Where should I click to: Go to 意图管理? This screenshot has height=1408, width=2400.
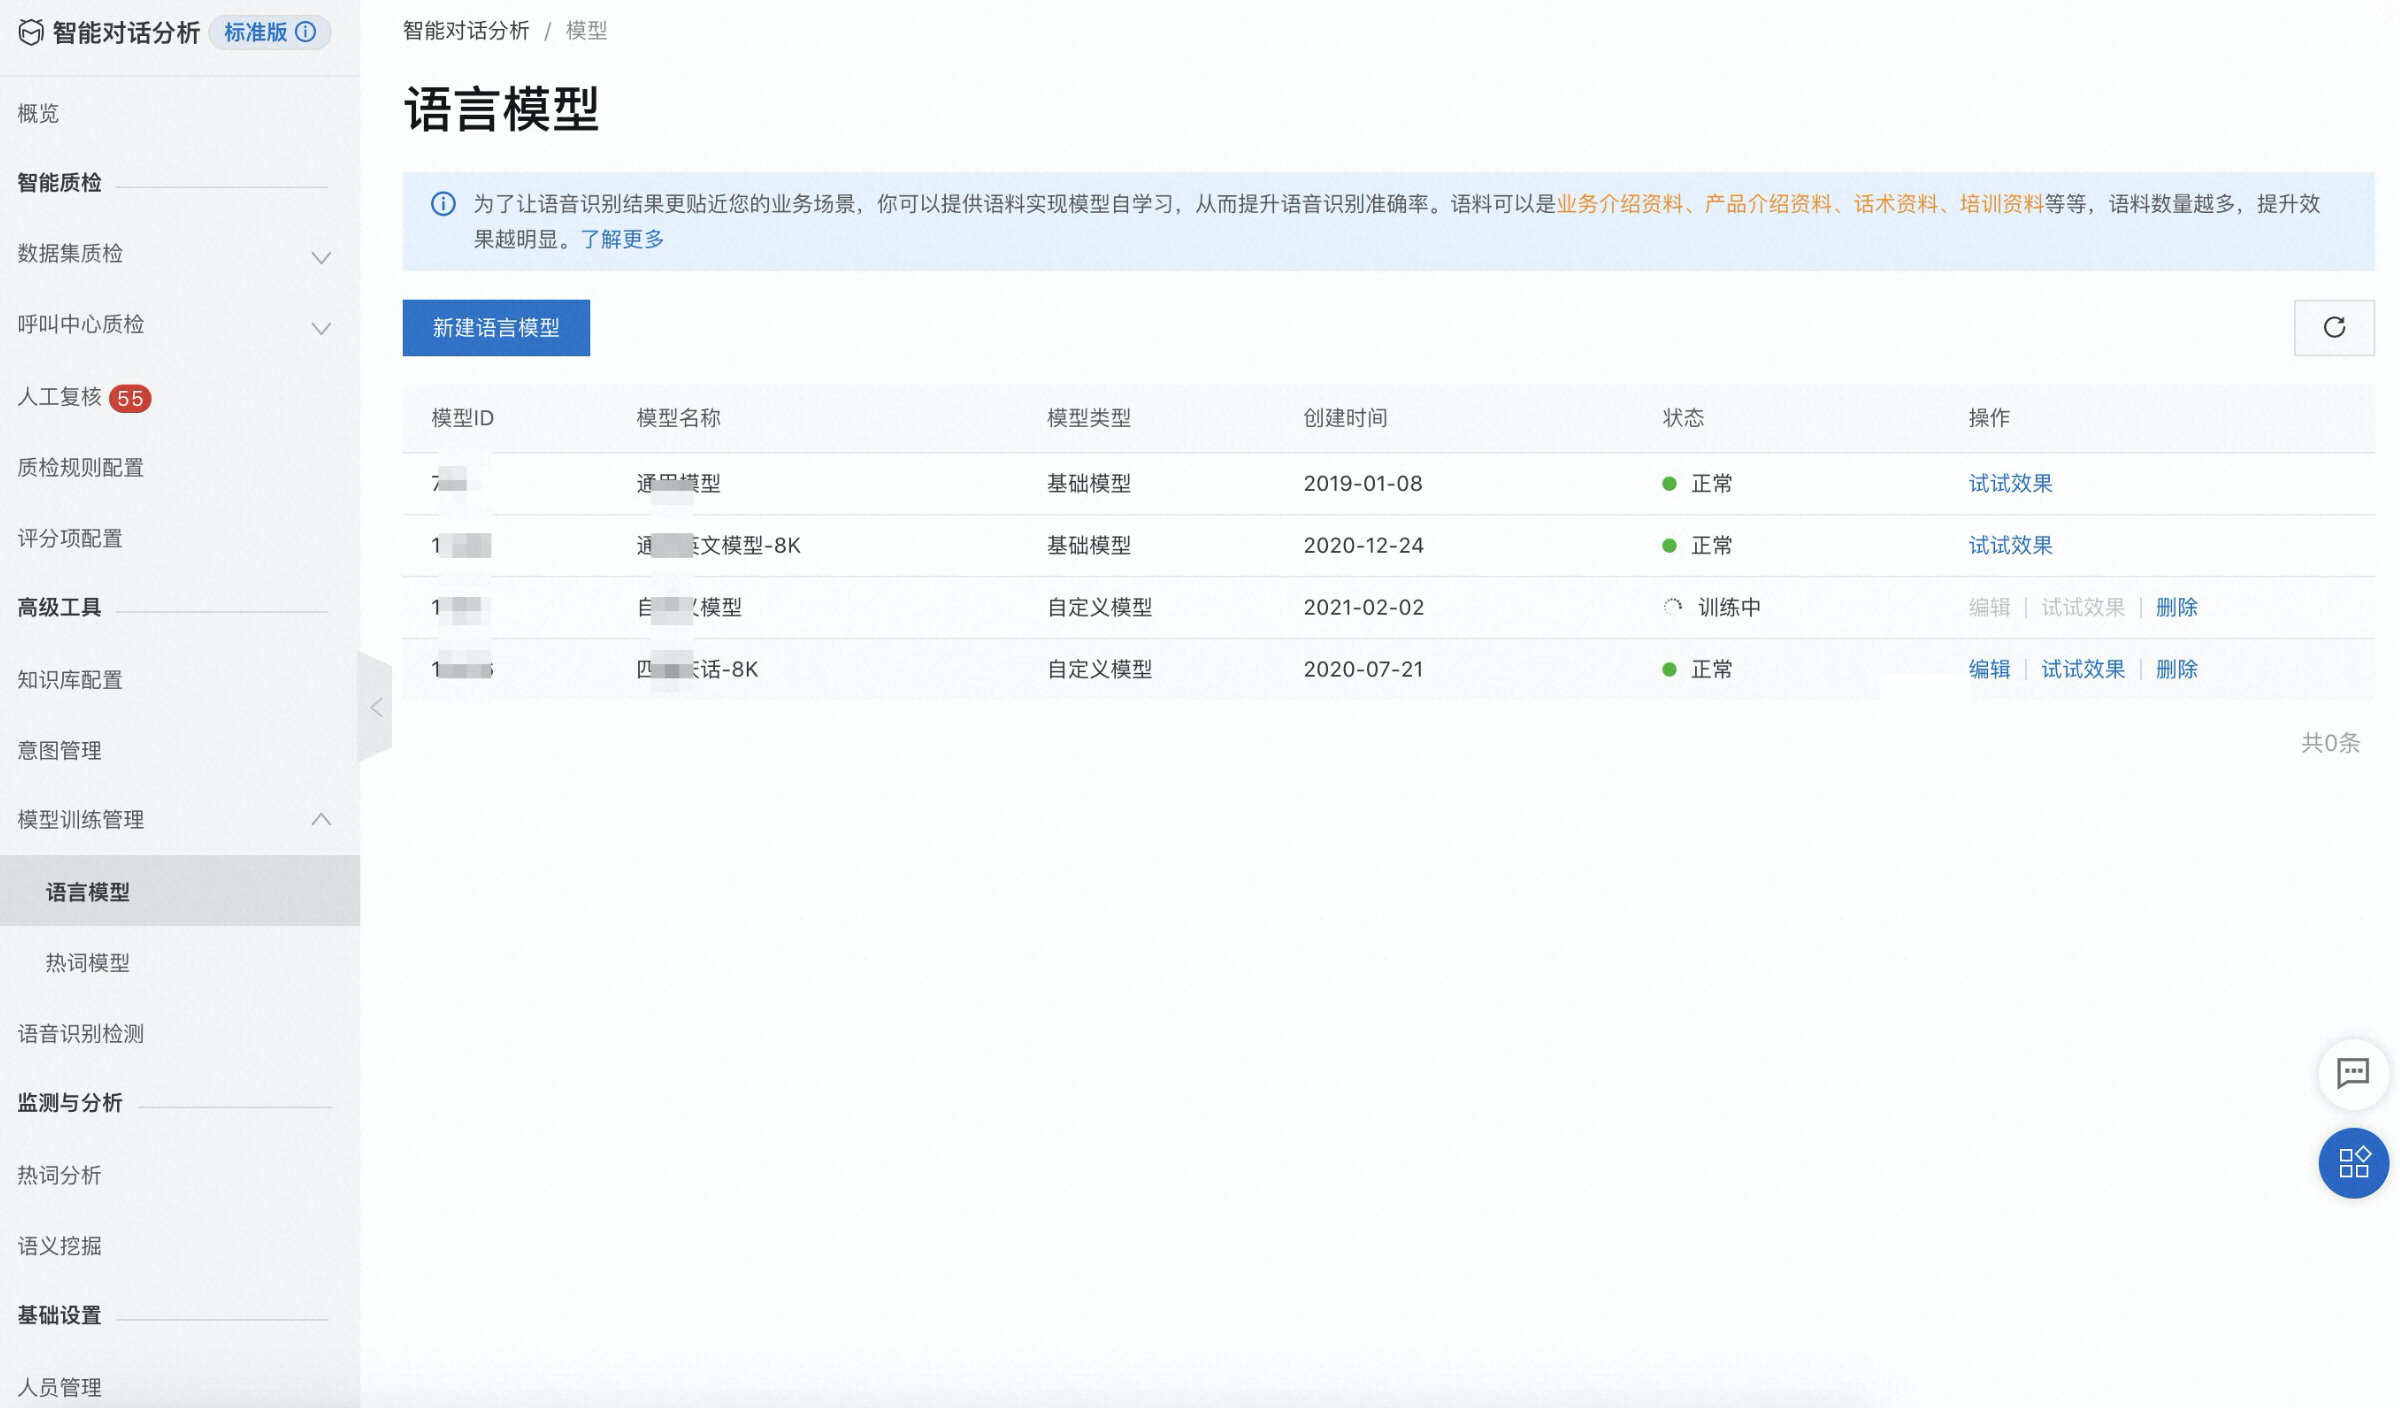(x=59, y=750)
